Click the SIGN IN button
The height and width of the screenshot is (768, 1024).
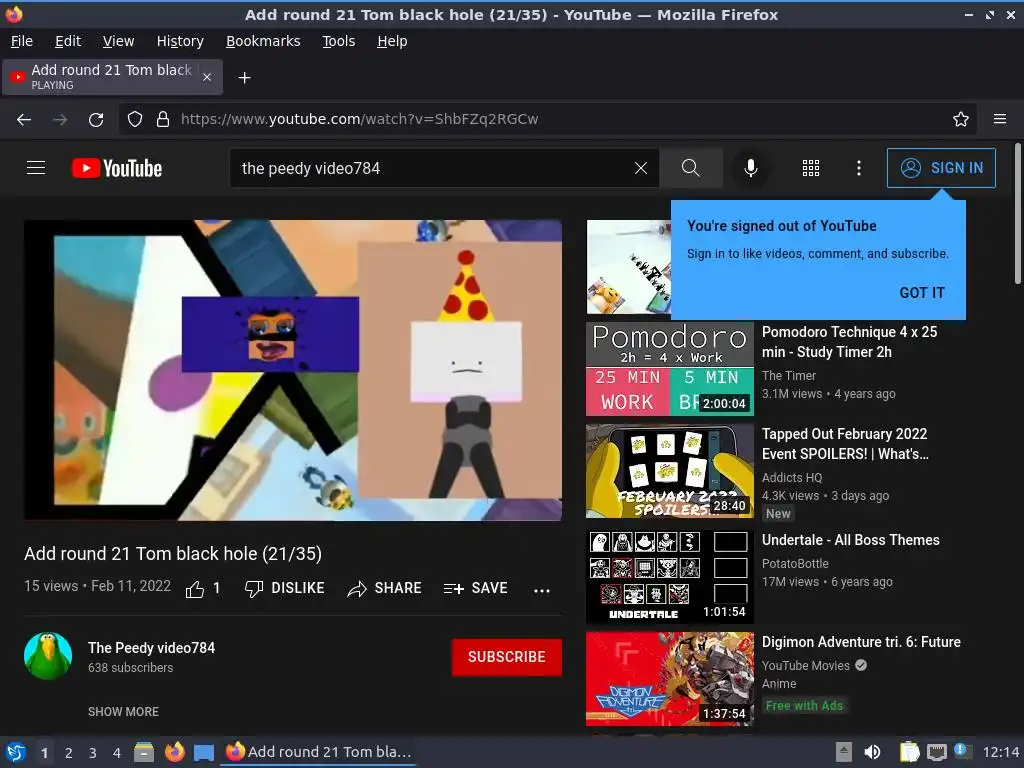tap(941, 168)
